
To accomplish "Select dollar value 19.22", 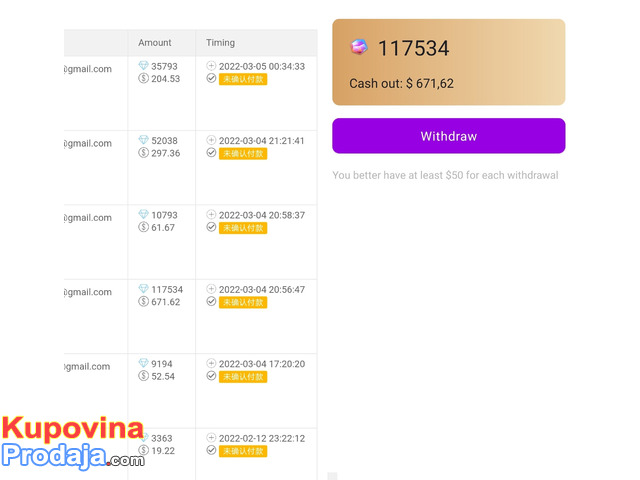I will 163,451.
